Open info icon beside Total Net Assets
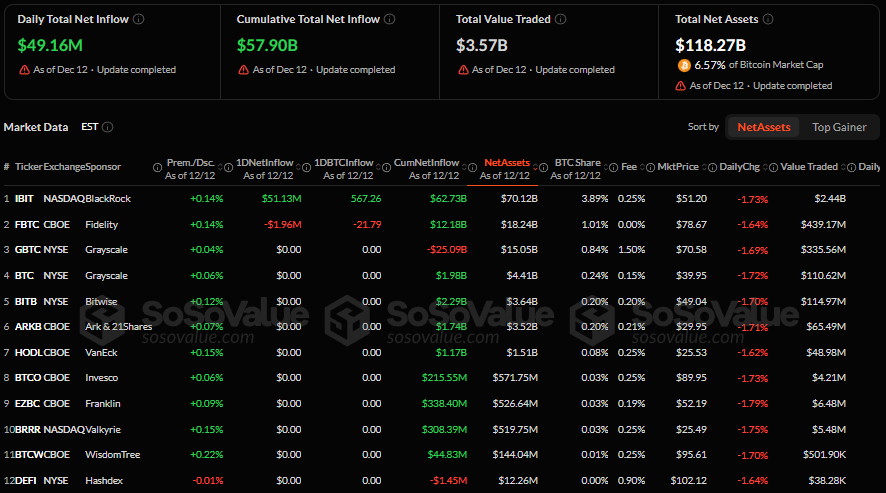Screen dimensions: 886x493 point(768,19)
